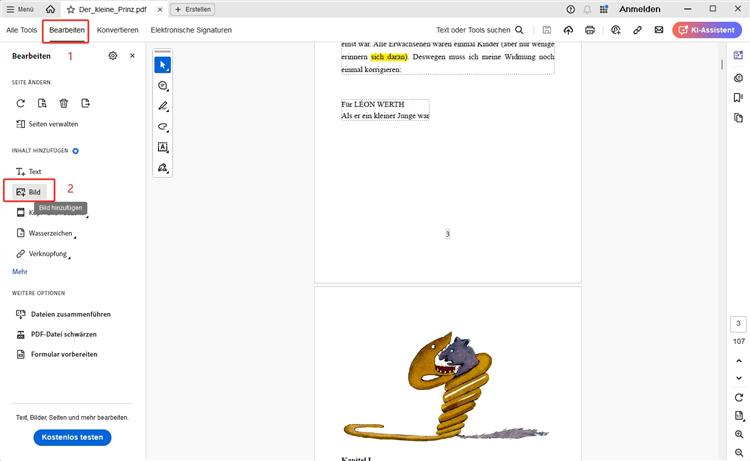Switch to the Konvertieren tab
This screenshot has width=750, height=461.
[x=117, y=30]
